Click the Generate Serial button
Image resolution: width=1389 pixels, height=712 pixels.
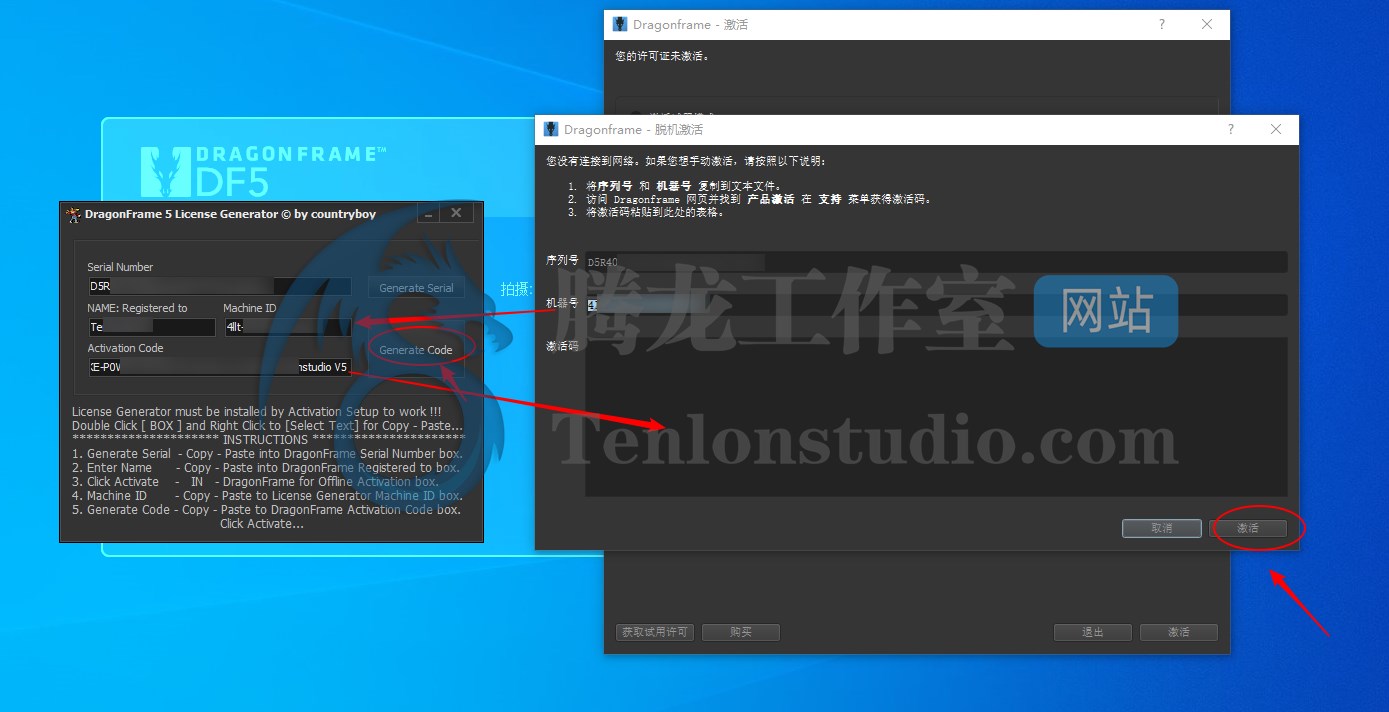tap(416, 288)
